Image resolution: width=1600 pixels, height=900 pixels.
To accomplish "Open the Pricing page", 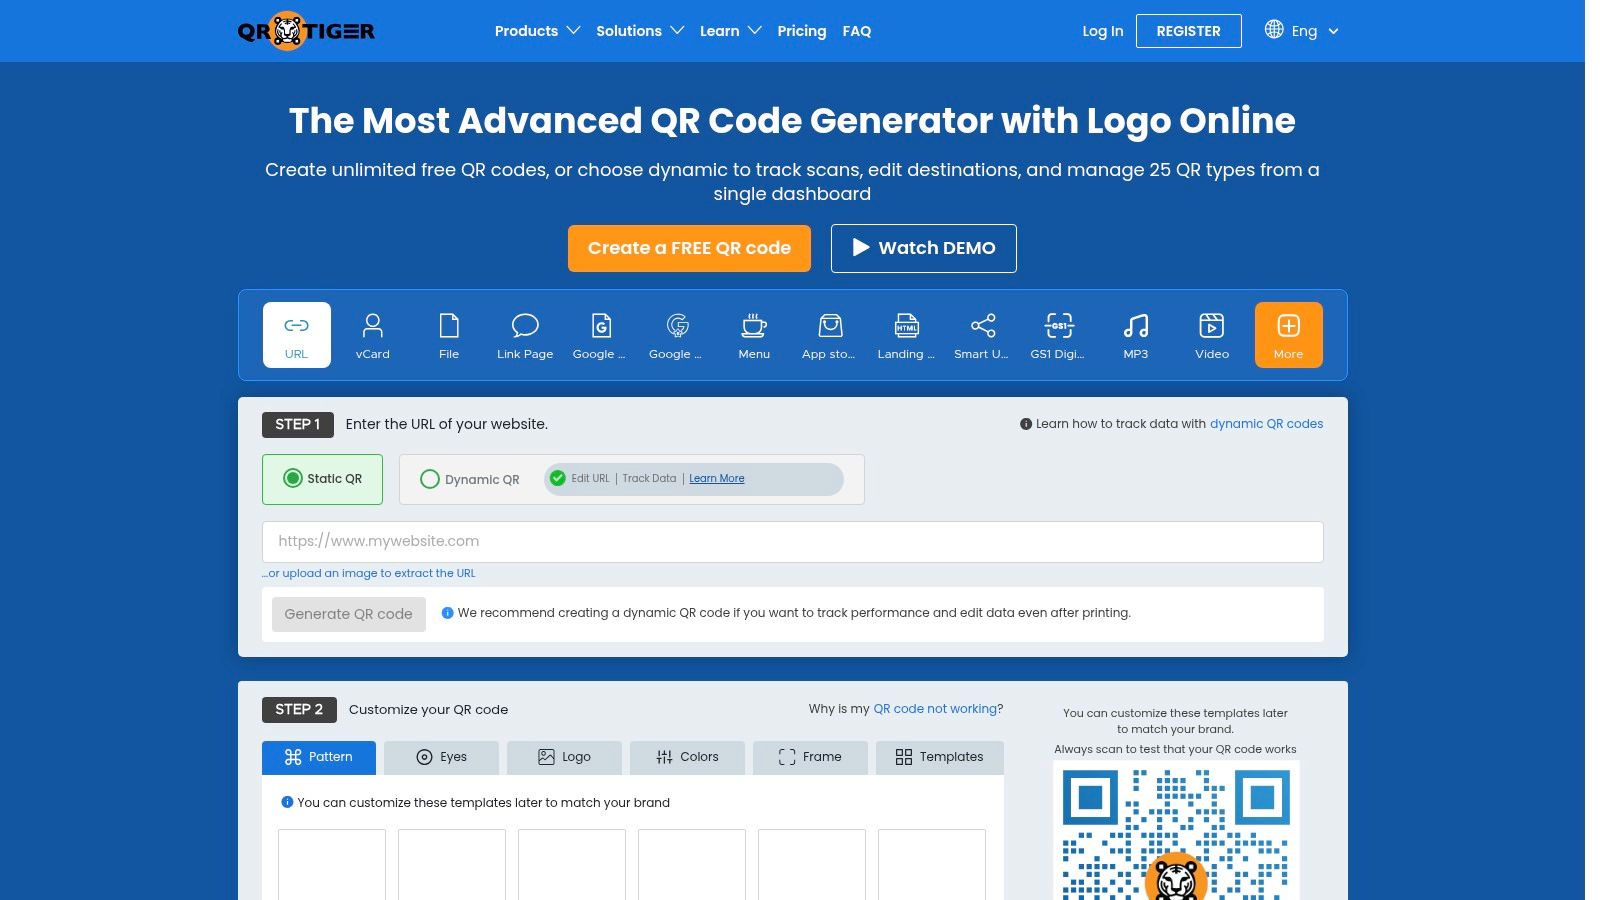I will click(x=802, y=31).
